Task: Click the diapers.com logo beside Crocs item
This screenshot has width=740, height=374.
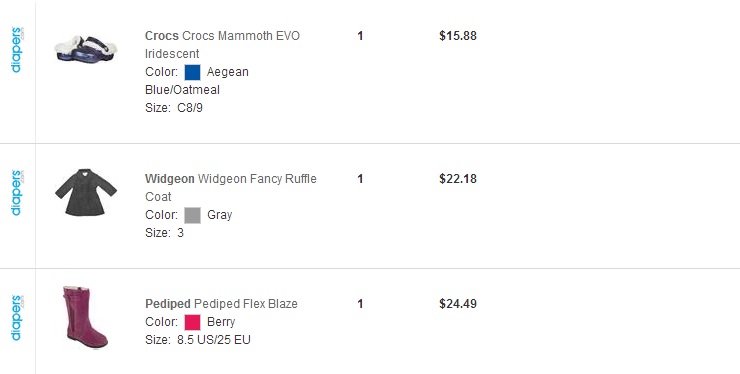Action: coord(17,50)
